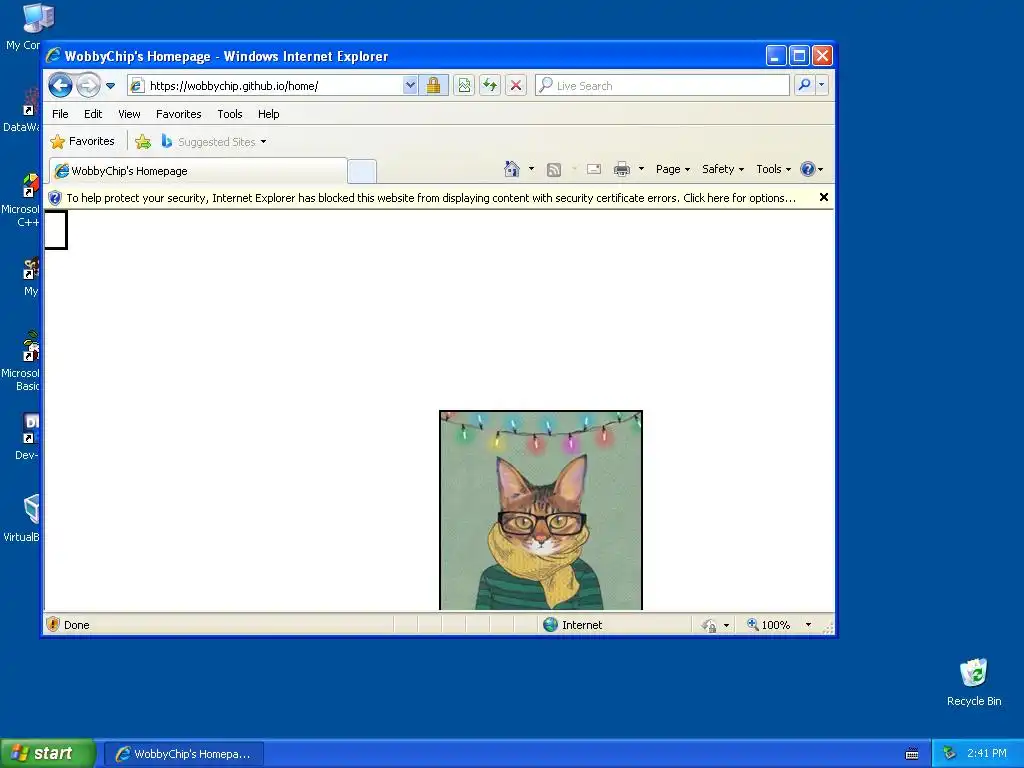Image resolution: width=1024 pixels, height=768 pixels.
Task: Click the RSS feeds icon
Action: point(554,170)
